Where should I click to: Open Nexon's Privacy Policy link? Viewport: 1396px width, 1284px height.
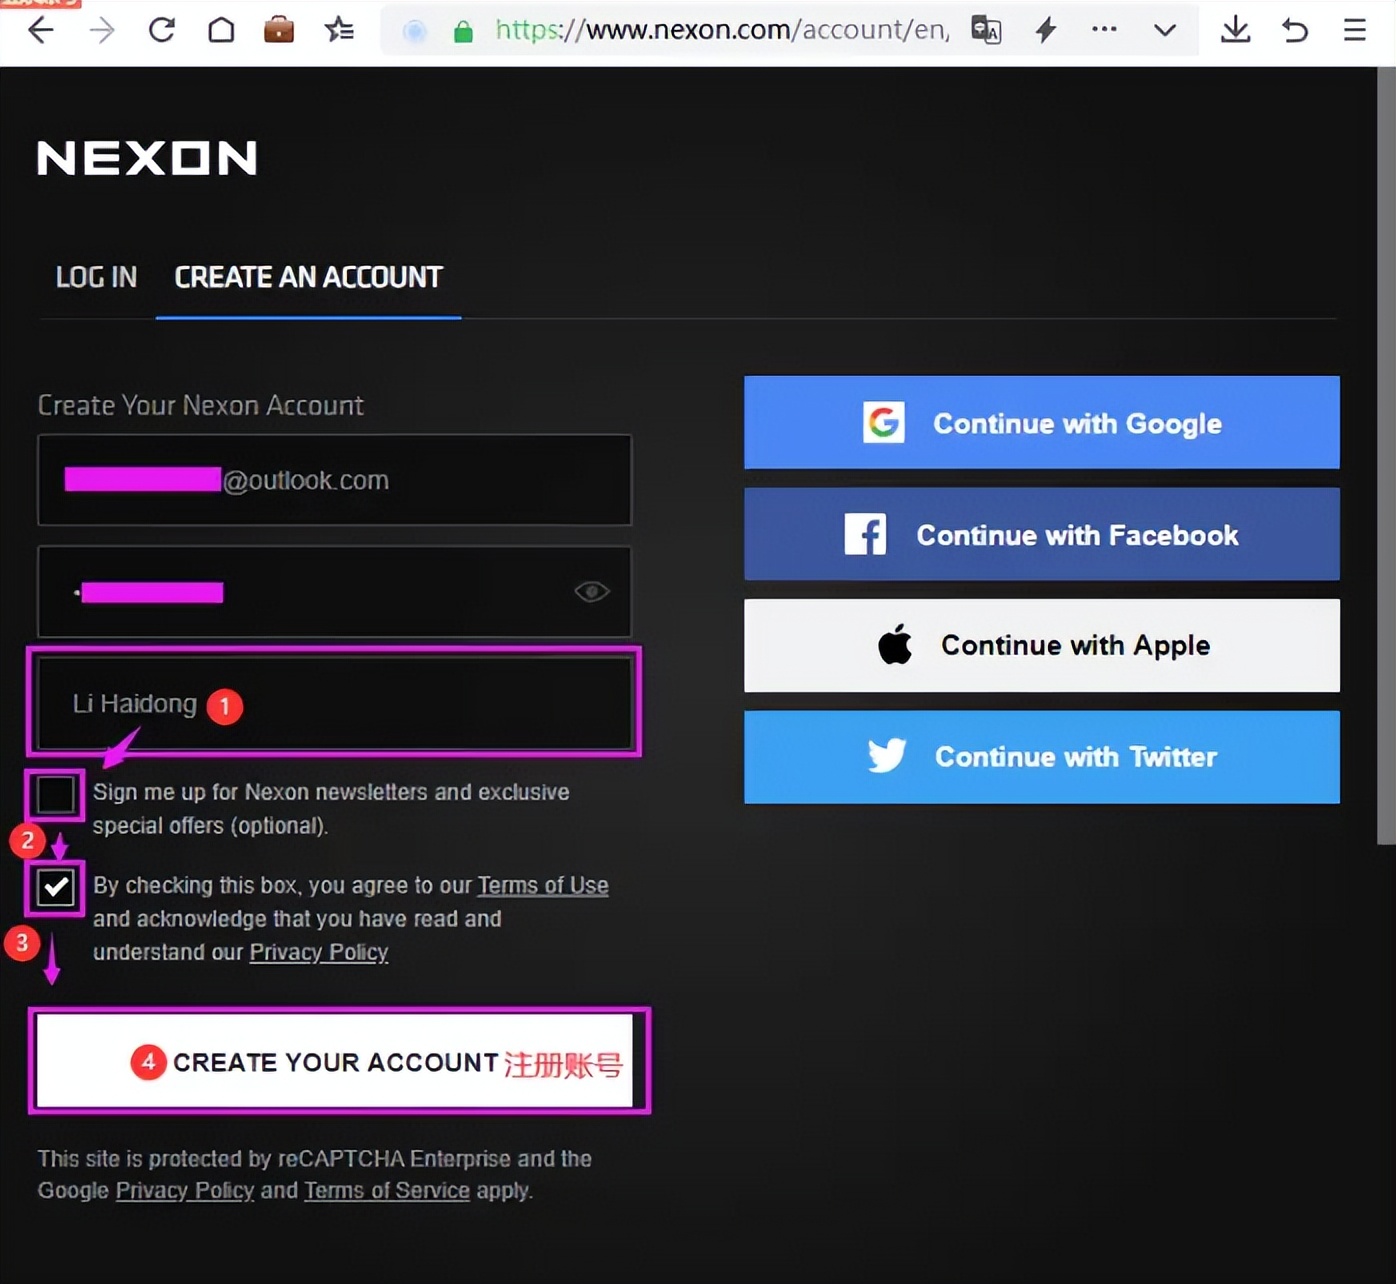point(319,952)
